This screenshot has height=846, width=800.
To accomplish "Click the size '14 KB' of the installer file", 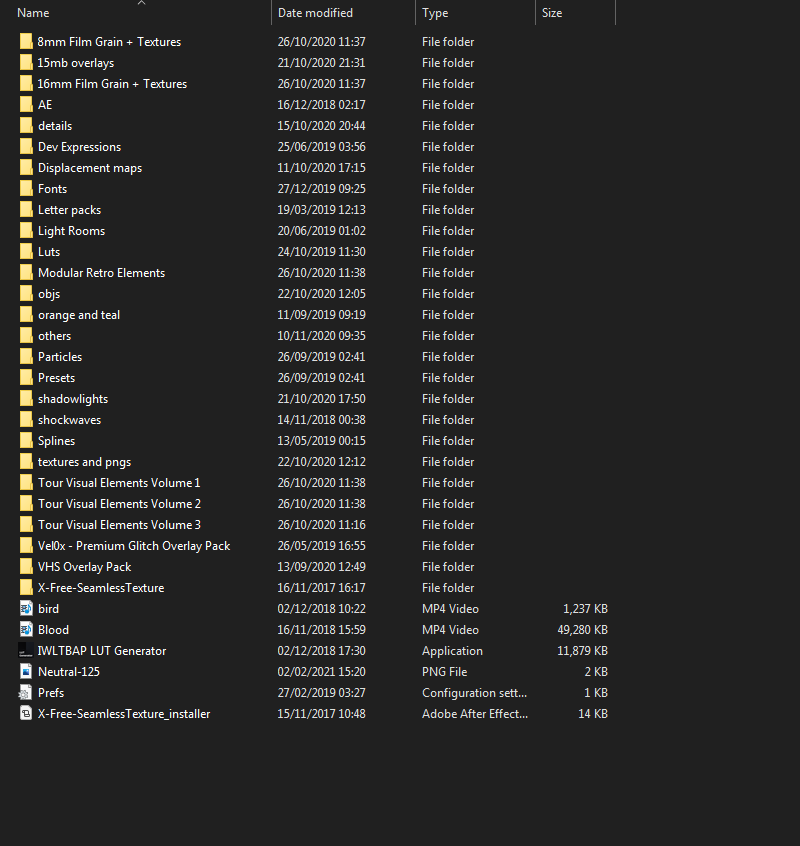I will click(x=593, y=714).
